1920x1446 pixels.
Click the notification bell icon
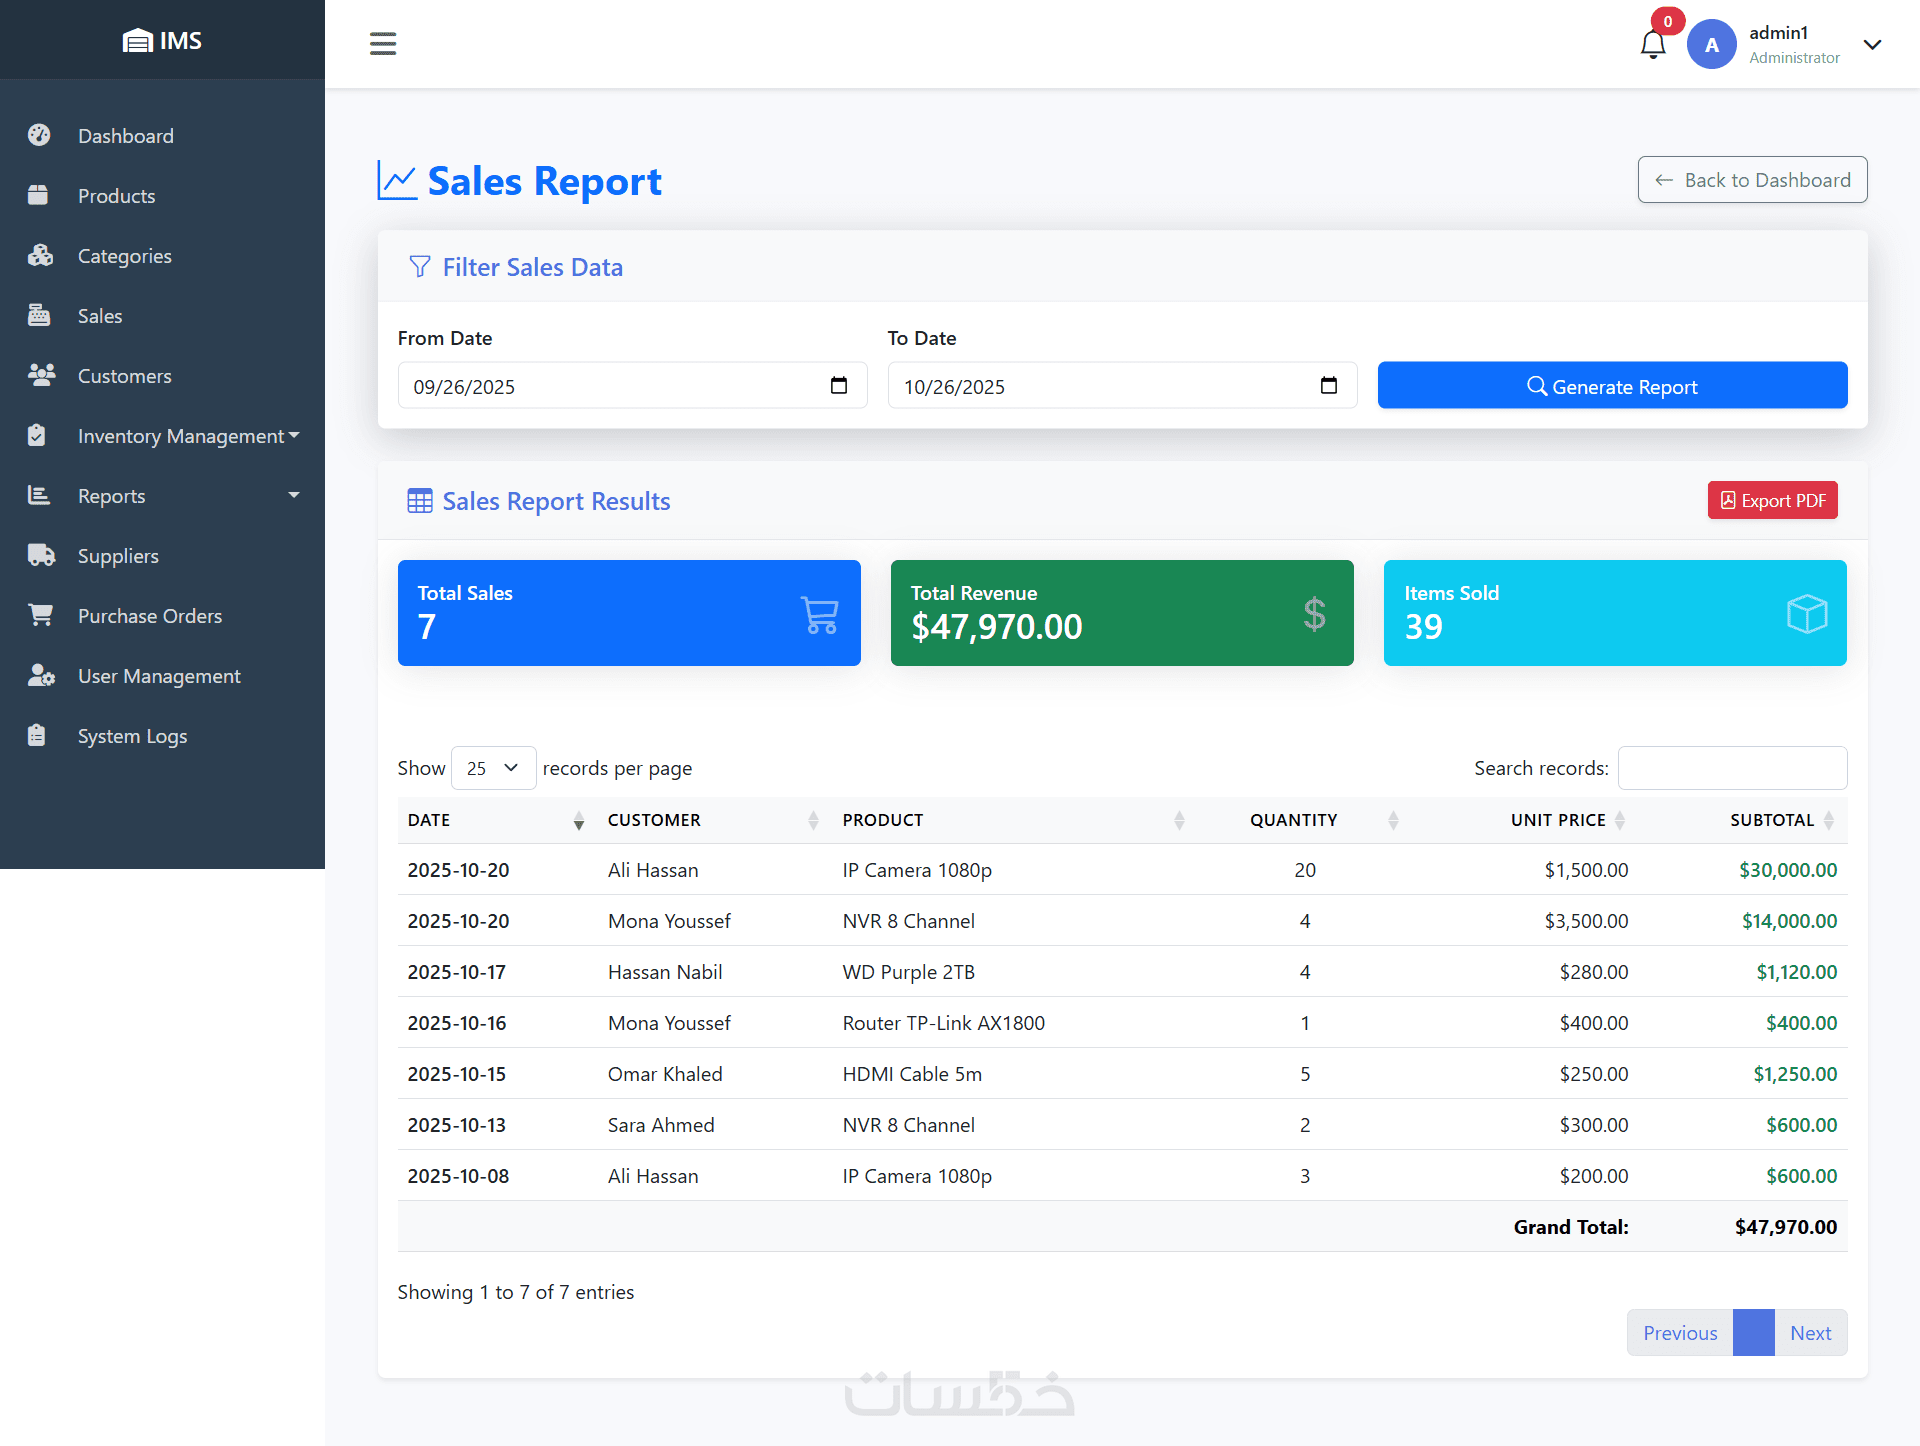(1652, 45)
